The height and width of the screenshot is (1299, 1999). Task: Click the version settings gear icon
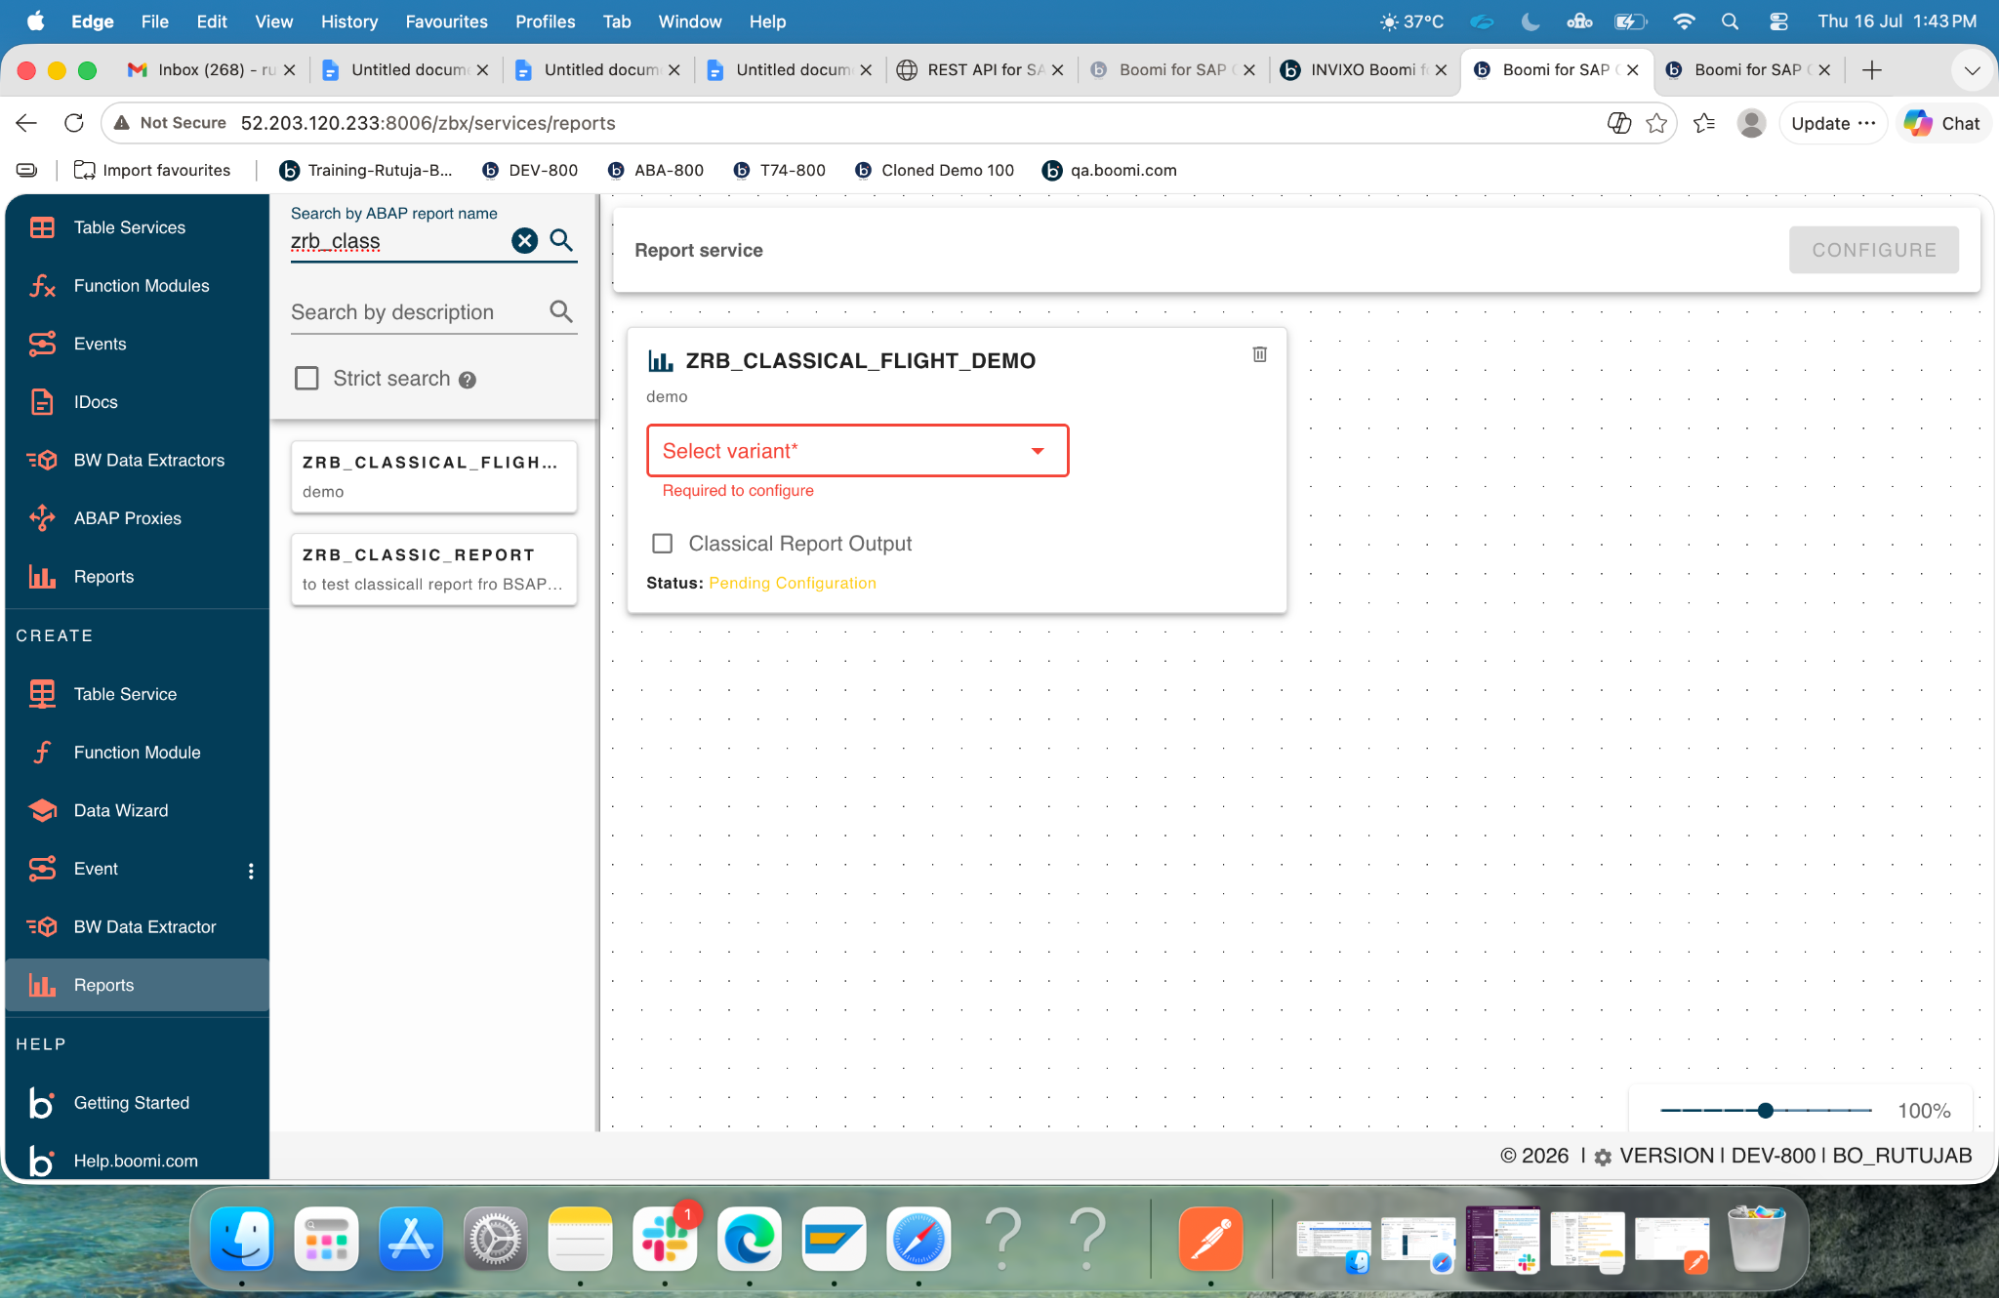[1603, 1157]
